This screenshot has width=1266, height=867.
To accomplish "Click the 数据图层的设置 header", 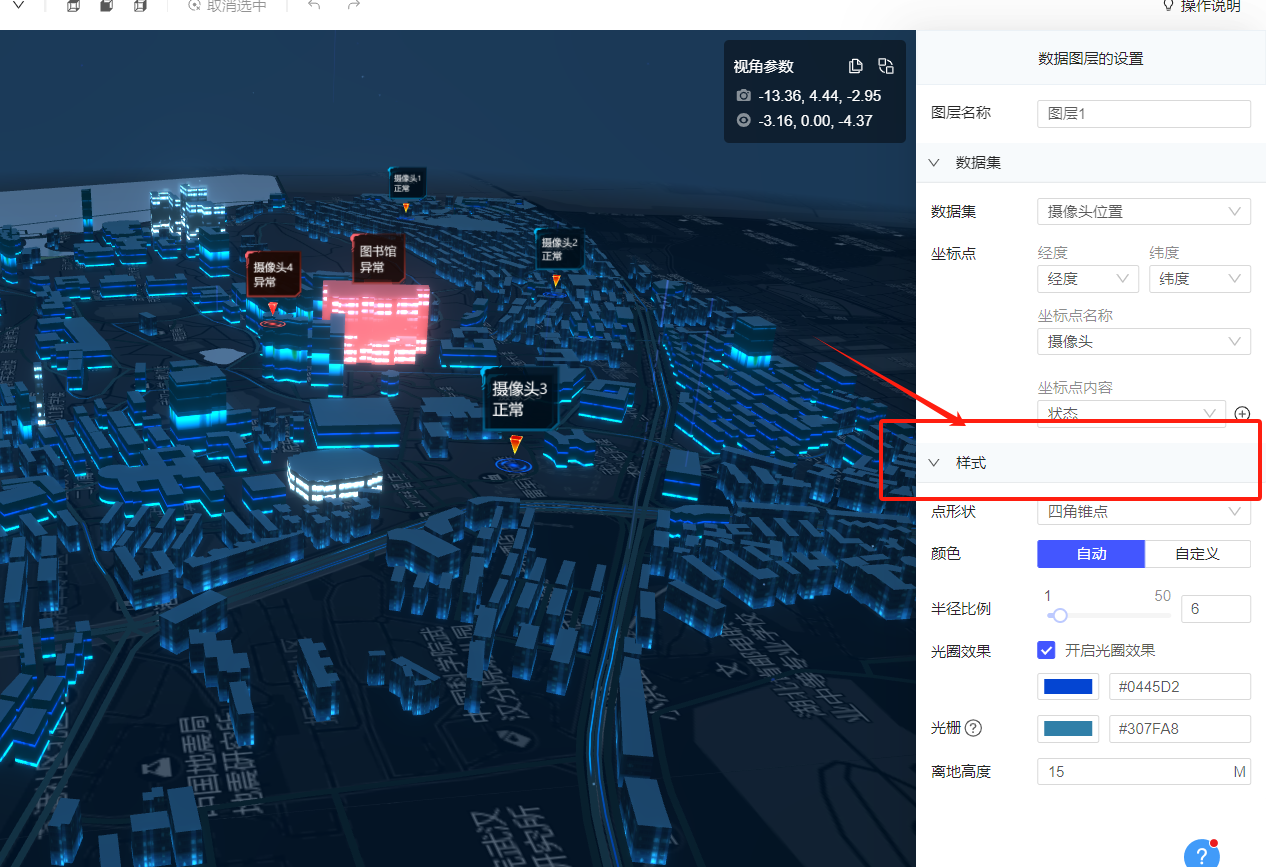I will click(1091, 59).
